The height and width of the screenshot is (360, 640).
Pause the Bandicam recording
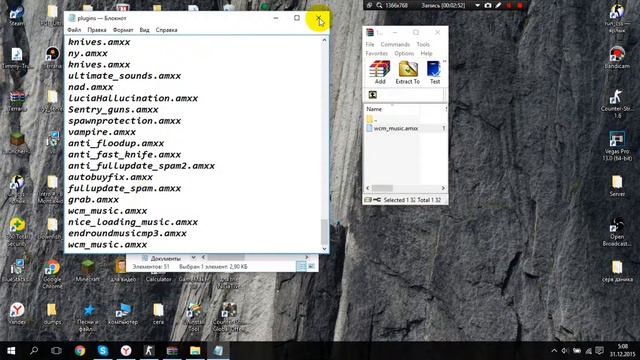coord(509,5)
